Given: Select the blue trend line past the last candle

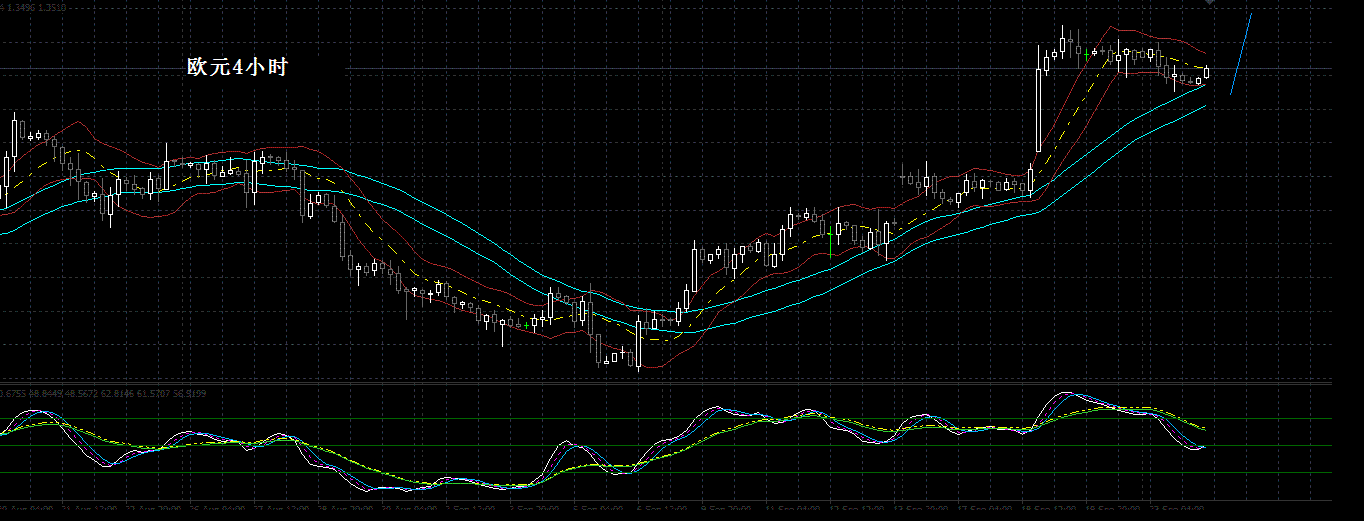Looking at the screenshot, I should pyautogui.click(x=1241, y=55).
